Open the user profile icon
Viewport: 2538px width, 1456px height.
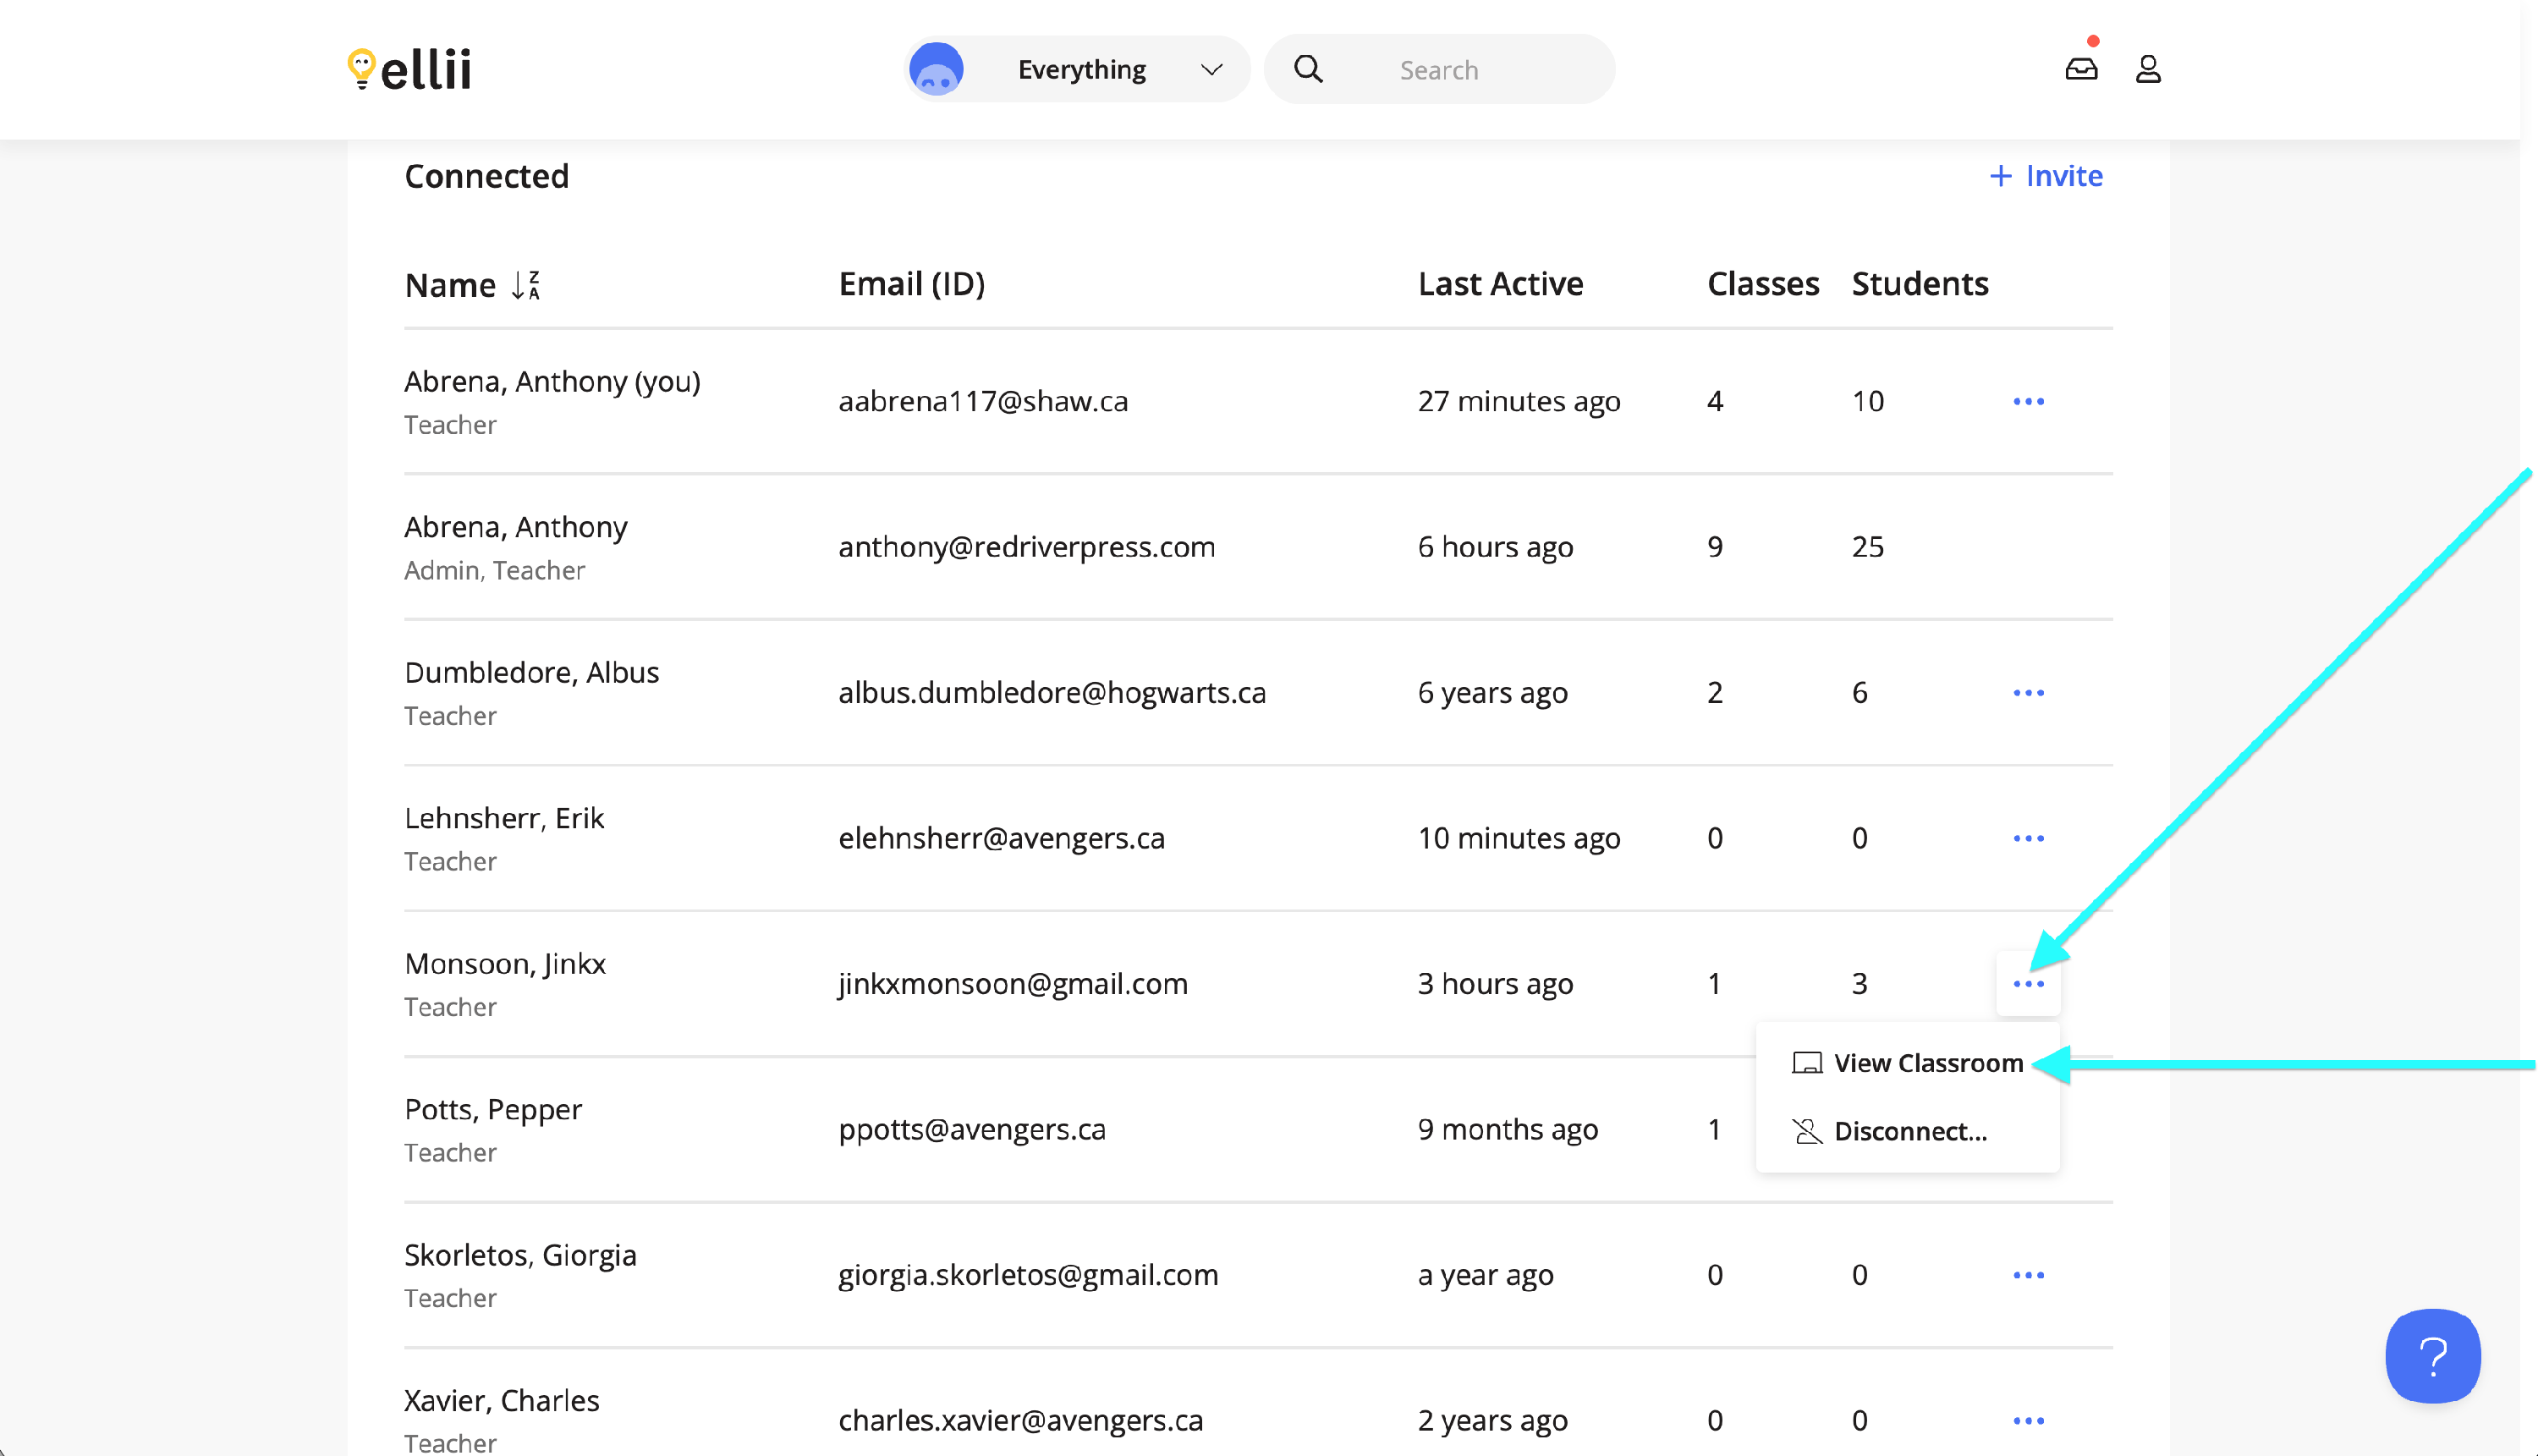(x=2148, y=69)
